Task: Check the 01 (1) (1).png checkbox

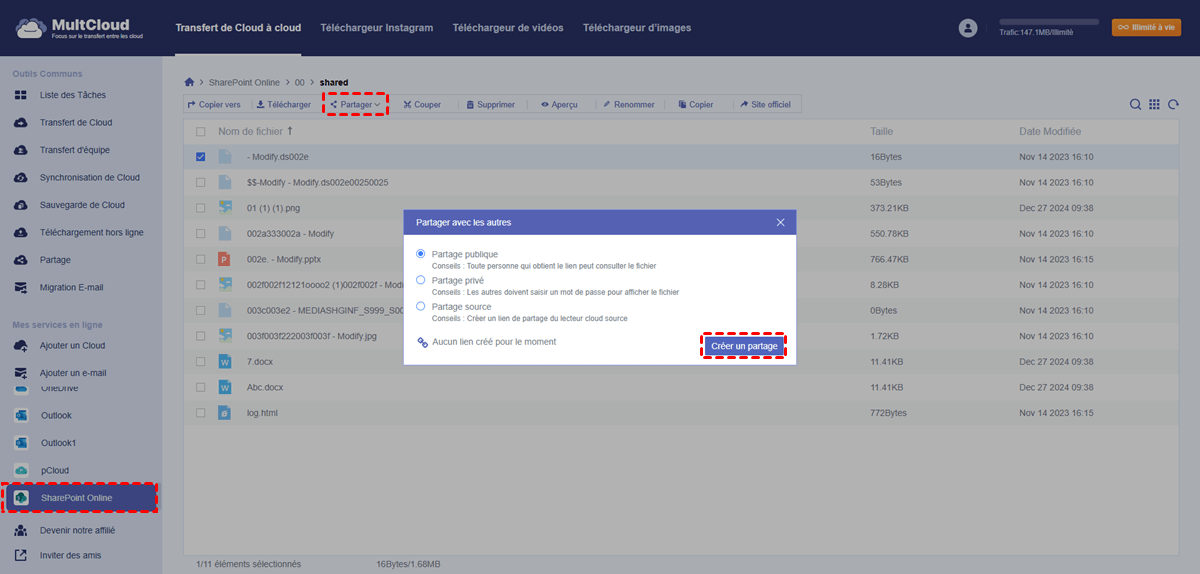Action: click(201, 208)
